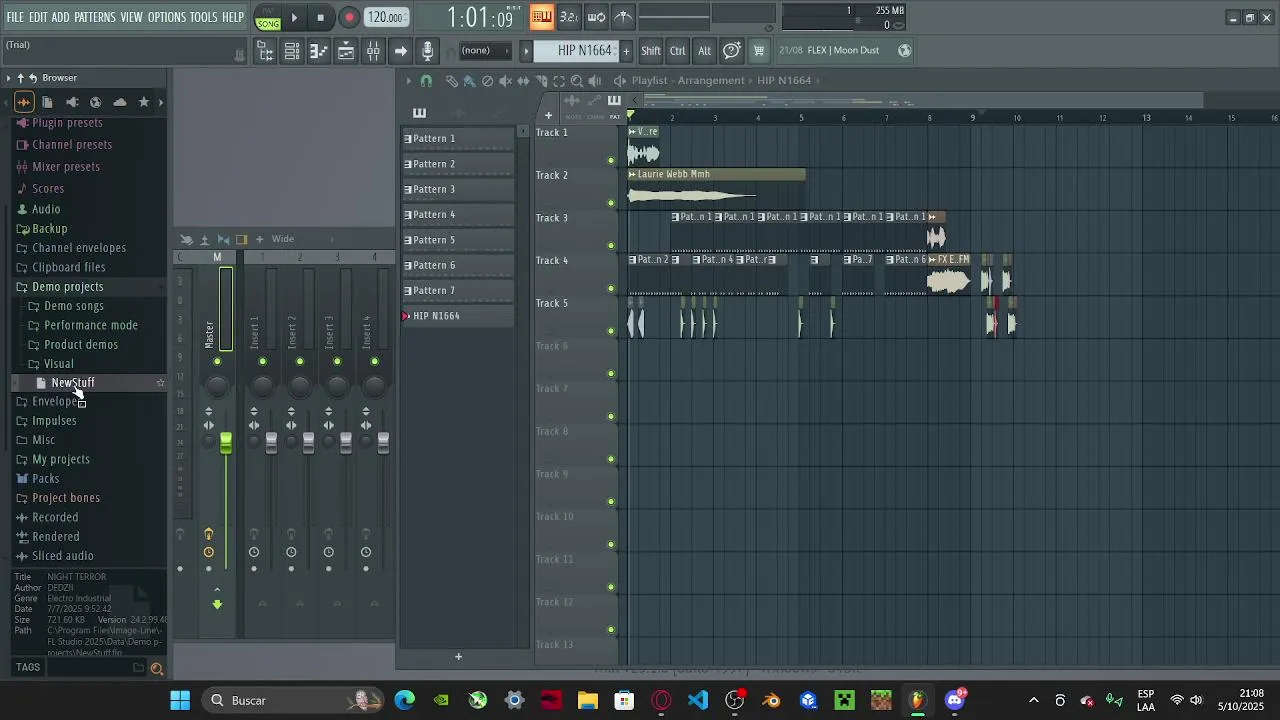The image size is (1280, 720).
Task: Expand the Performance mode folder
Action: (90, 325)
